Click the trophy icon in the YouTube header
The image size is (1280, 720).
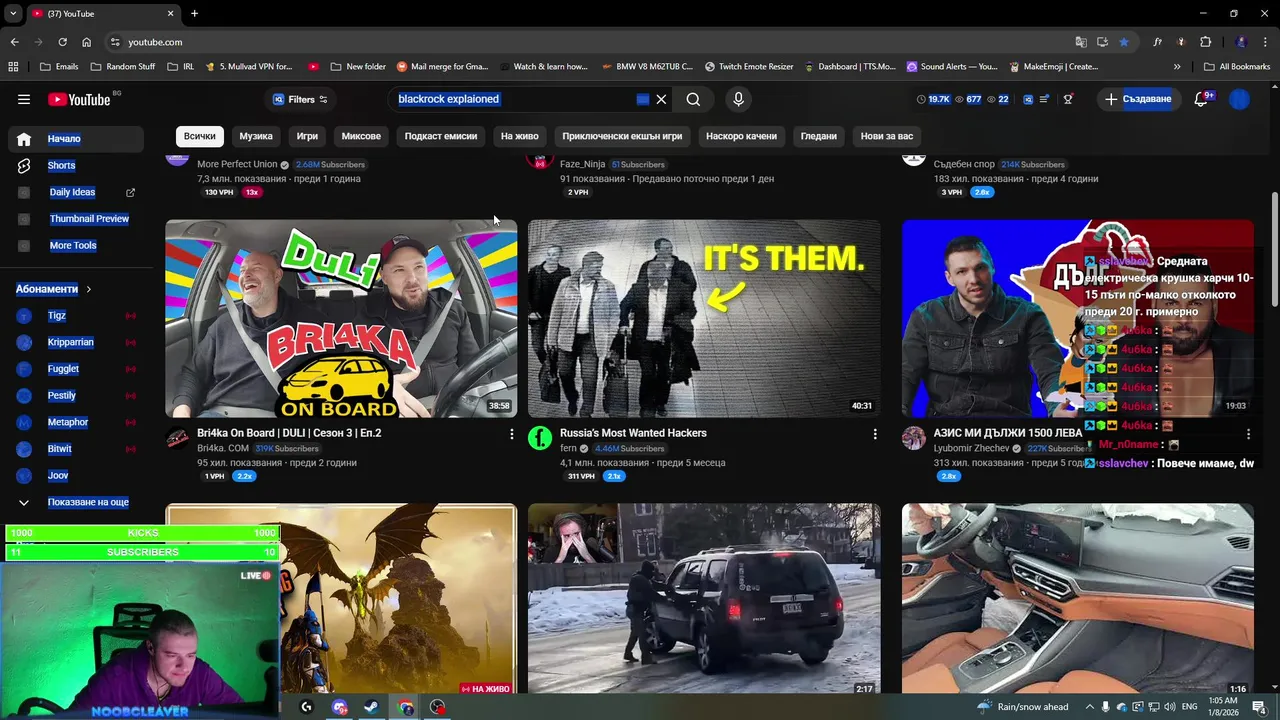1068,99
